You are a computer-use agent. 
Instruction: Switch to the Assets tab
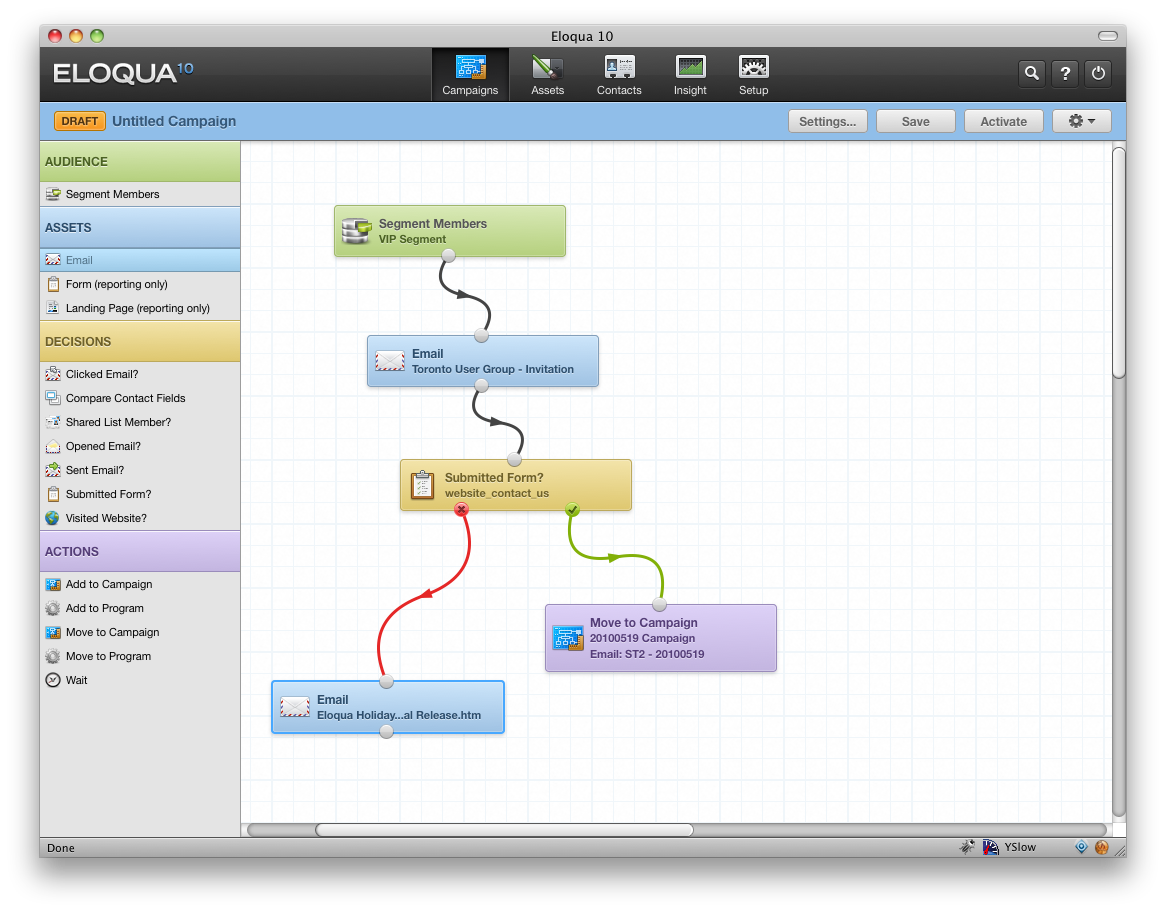[x=547, y=73]
